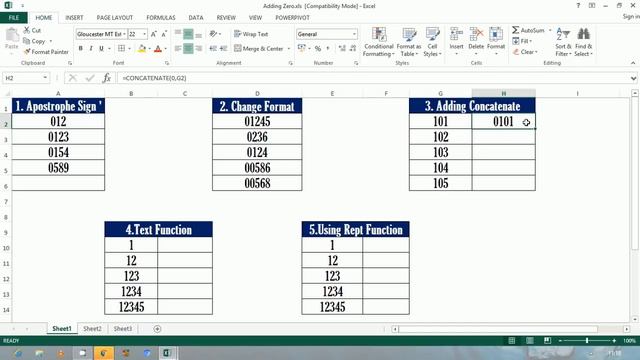Toggle Bold formatting
This screenshot has width=640, height=360.
[80, 49]
